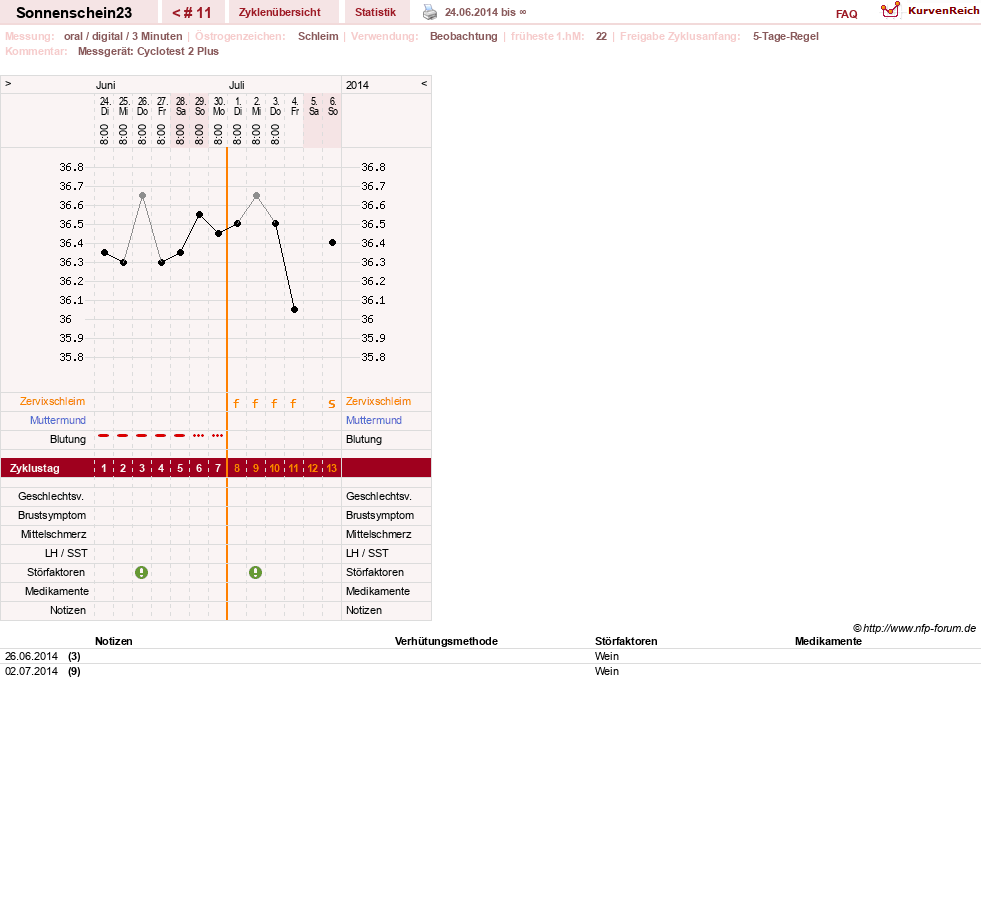
Task: Click the '>' arrow beside Juni
Action: coord(8,83)
